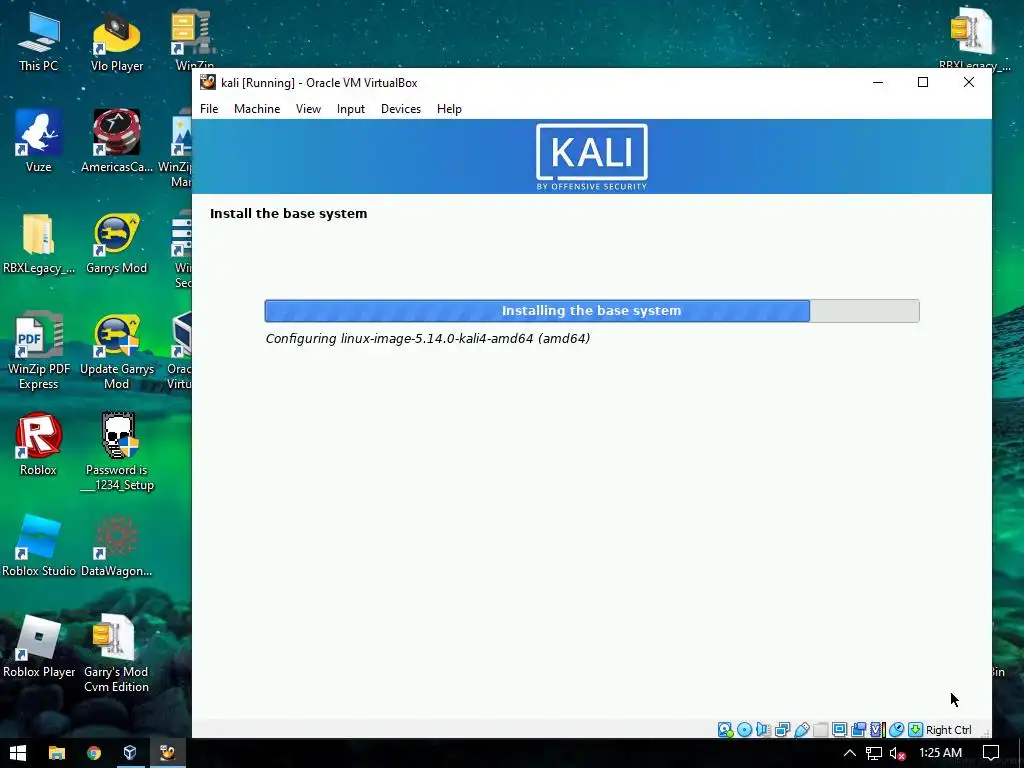The width and height of the screenshot is (1024, 768).
Task: Click the green keyboard capture arrow icon
Action: click(x=916, y=729)
